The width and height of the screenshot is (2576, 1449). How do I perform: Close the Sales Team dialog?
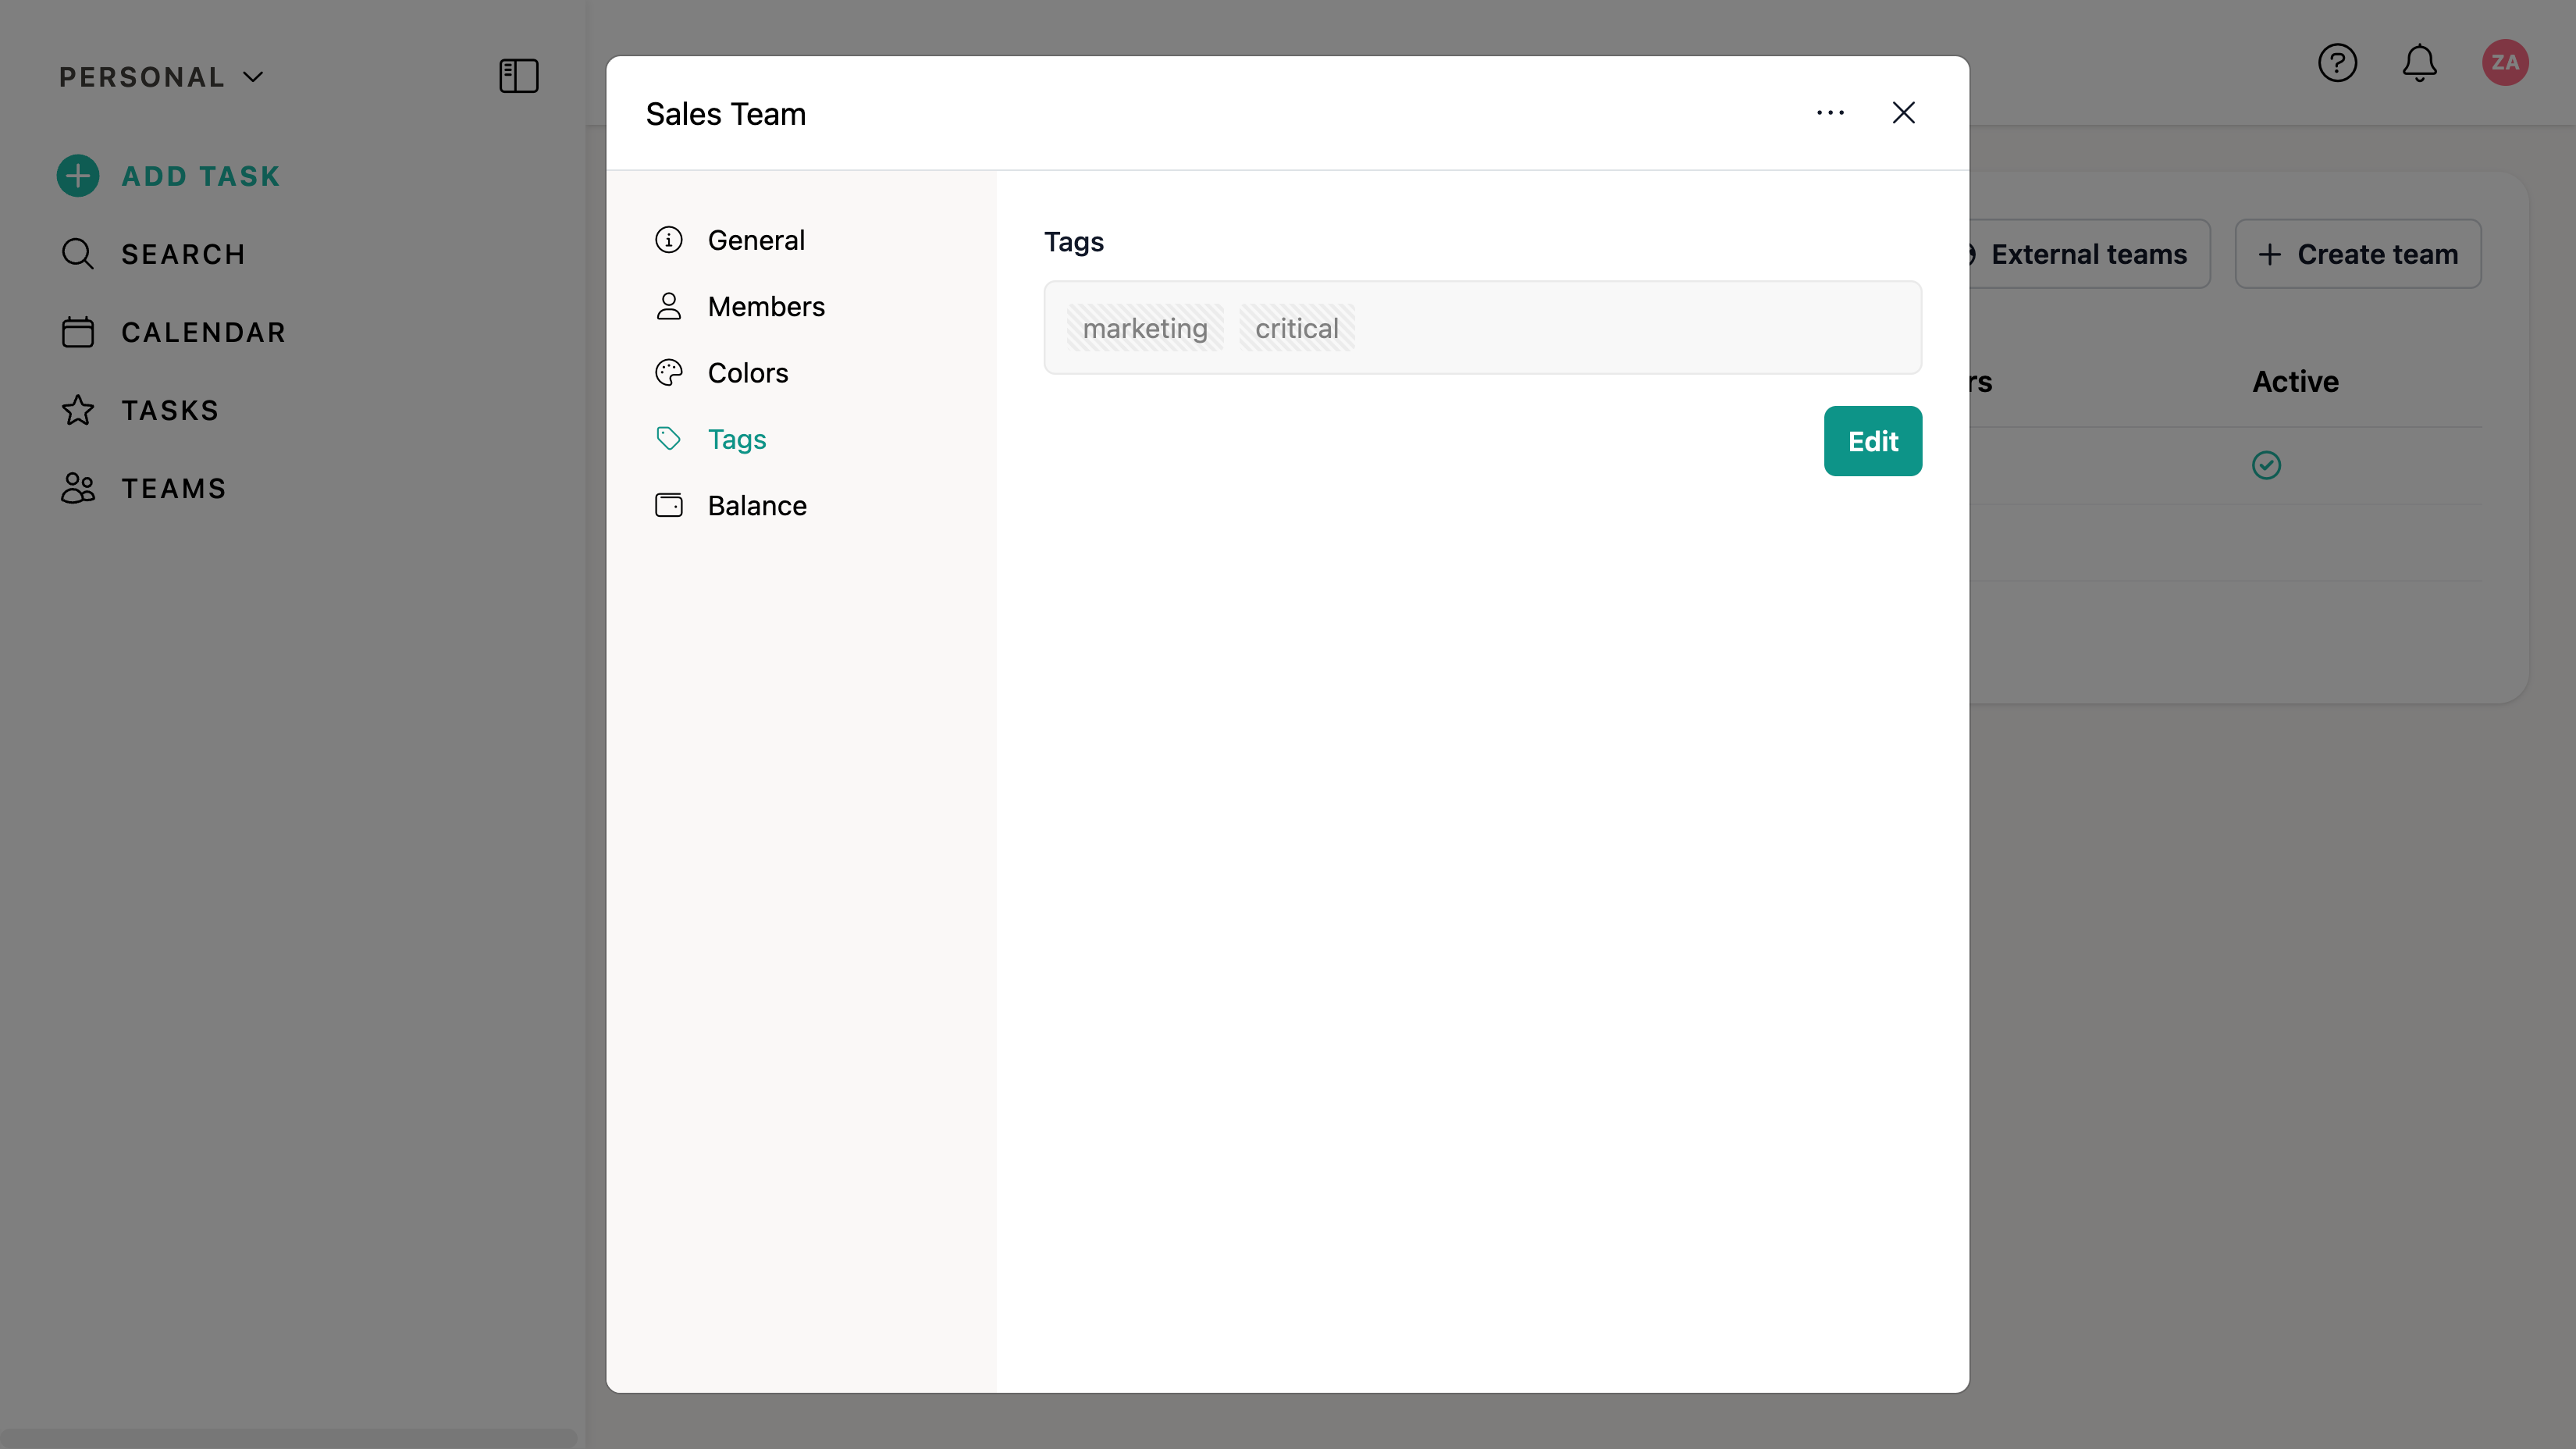click(x=1903, y=113)
